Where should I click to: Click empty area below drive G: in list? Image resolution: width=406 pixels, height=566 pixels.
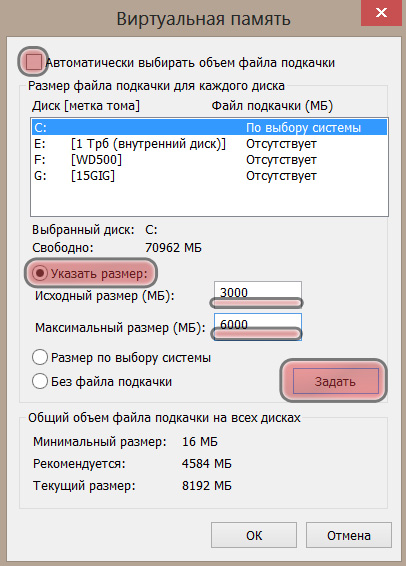(209, 200)
